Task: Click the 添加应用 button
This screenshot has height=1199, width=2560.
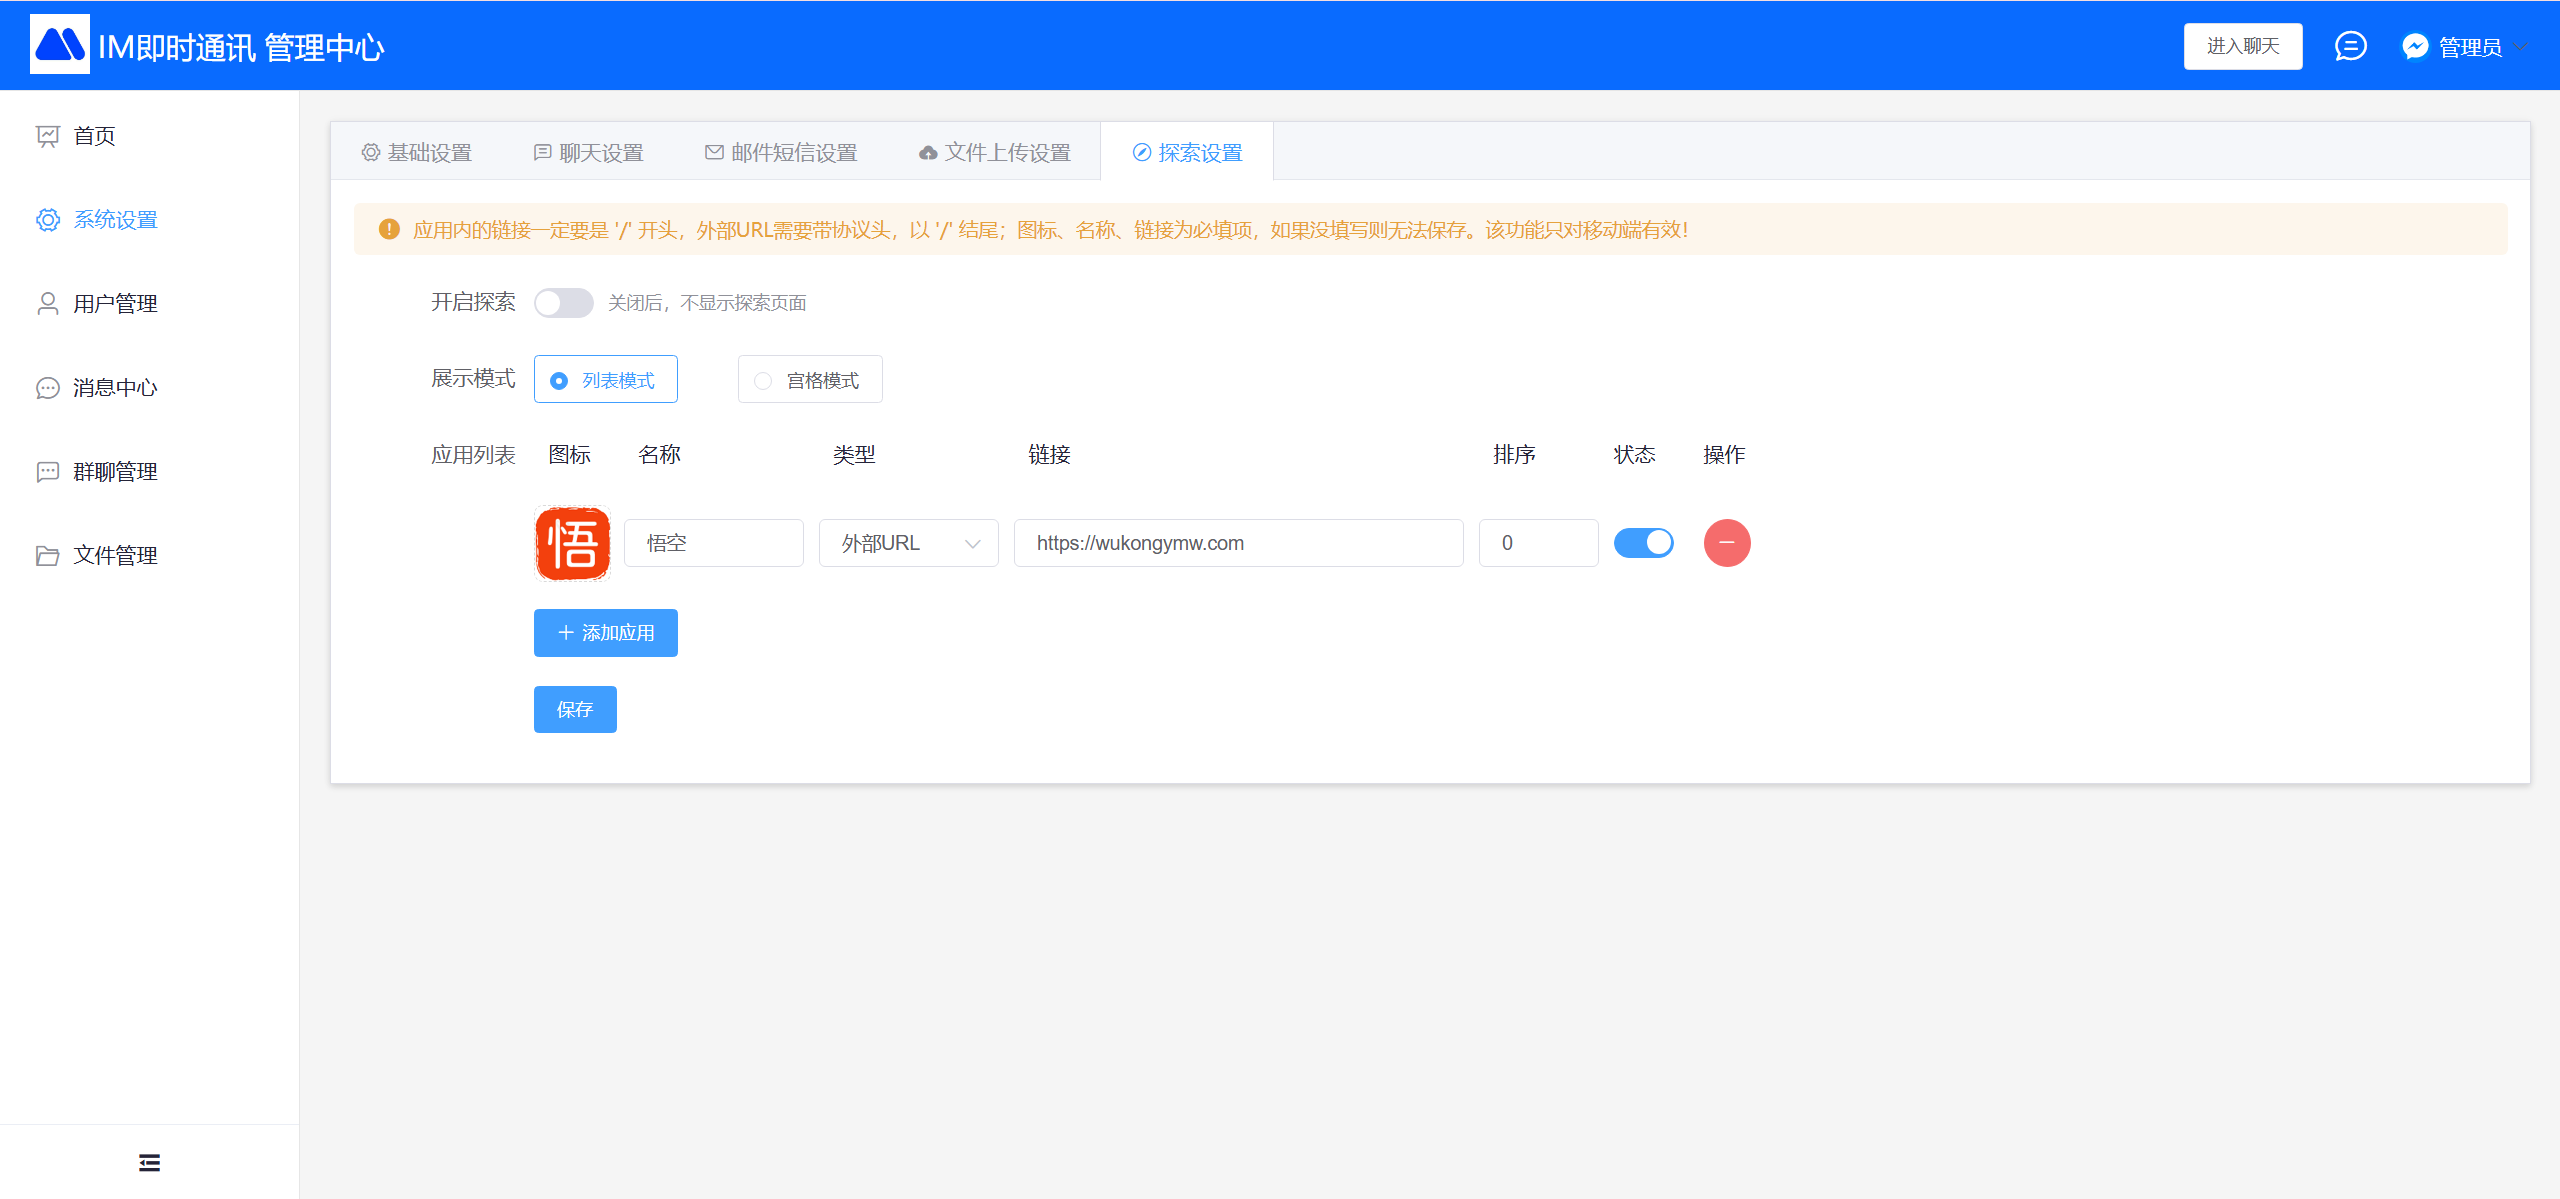Action: 606,633
